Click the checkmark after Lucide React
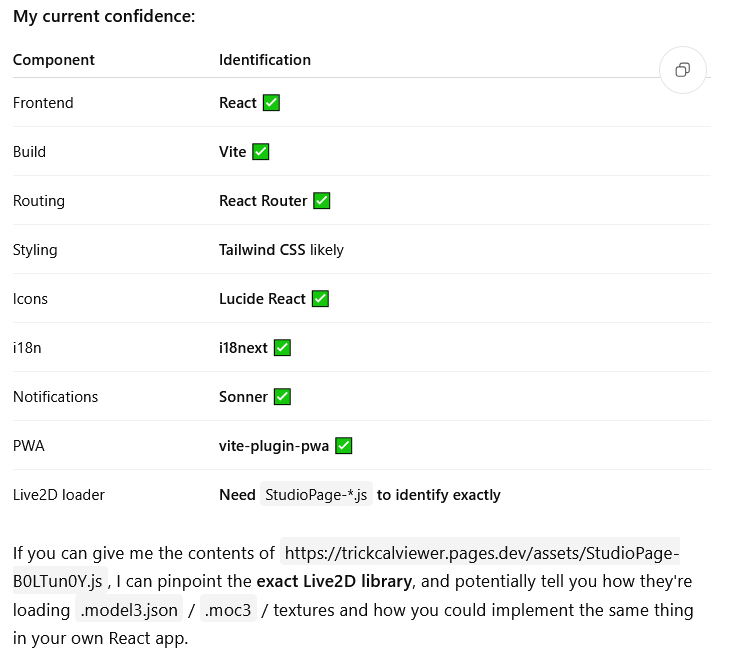755x648 pixels. point(320,298)
